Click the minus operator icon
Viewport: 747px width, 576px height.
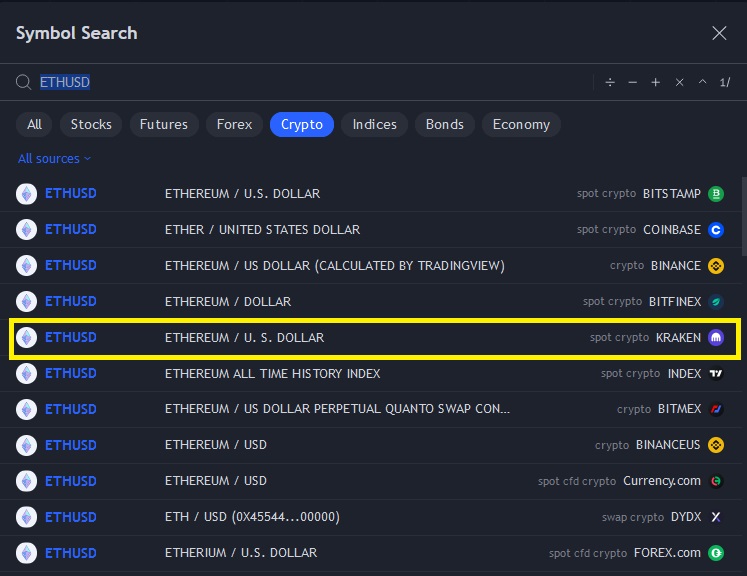633,82
